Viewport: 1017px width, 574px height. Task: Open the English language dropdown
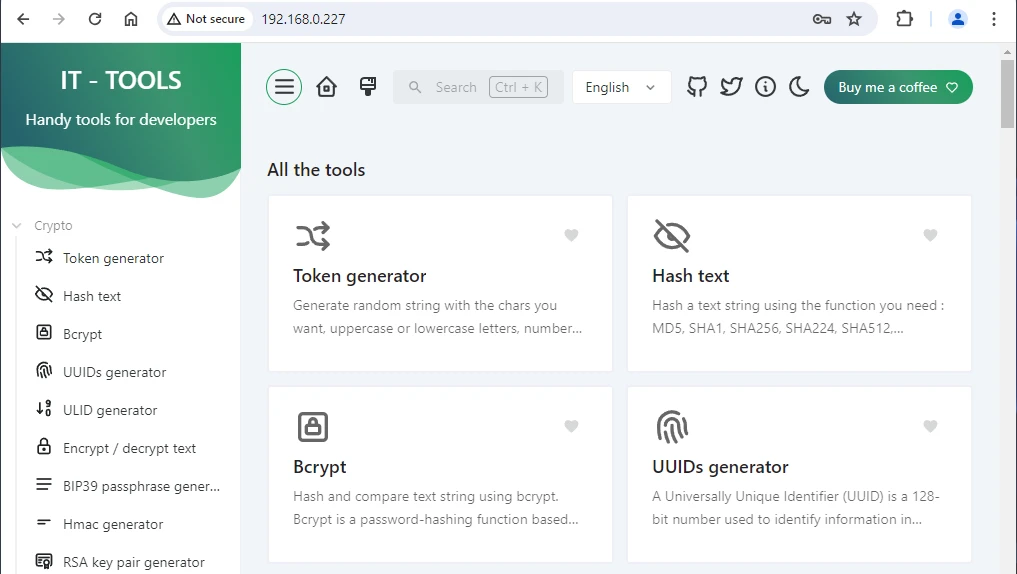tap(621, 87)
